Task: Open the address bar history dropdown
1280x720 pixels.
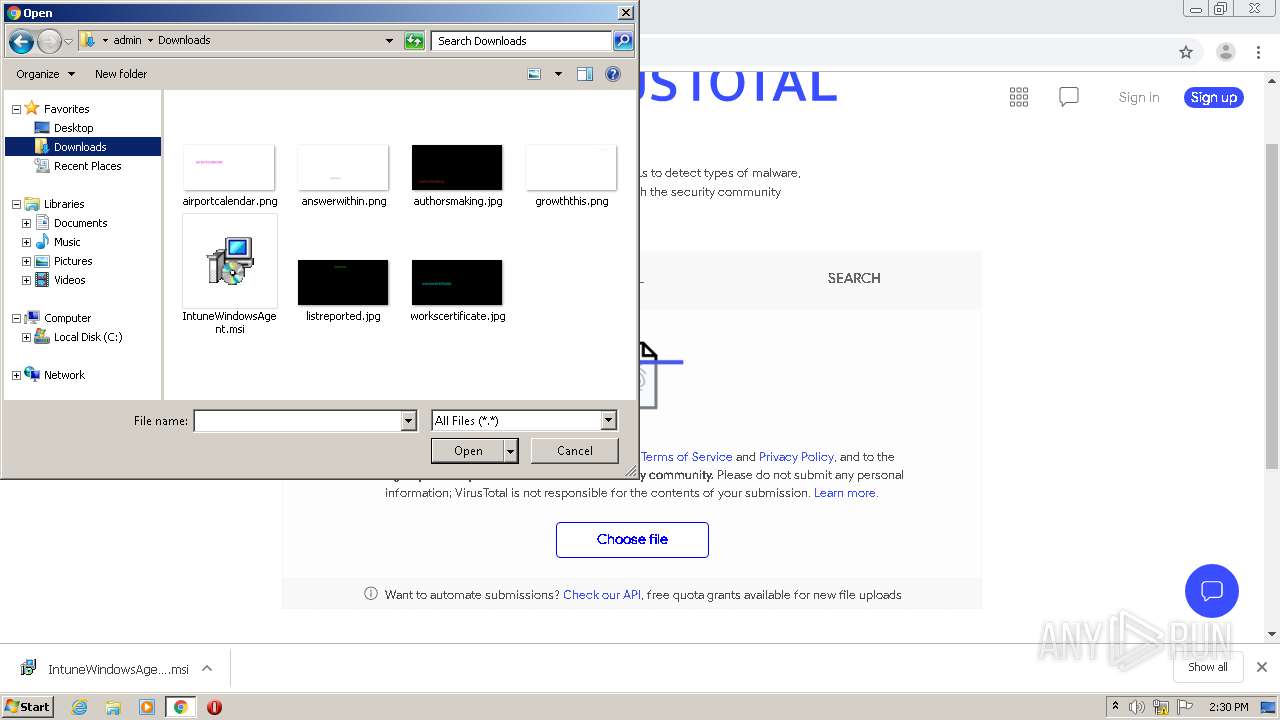Action: tap(389, 41)
